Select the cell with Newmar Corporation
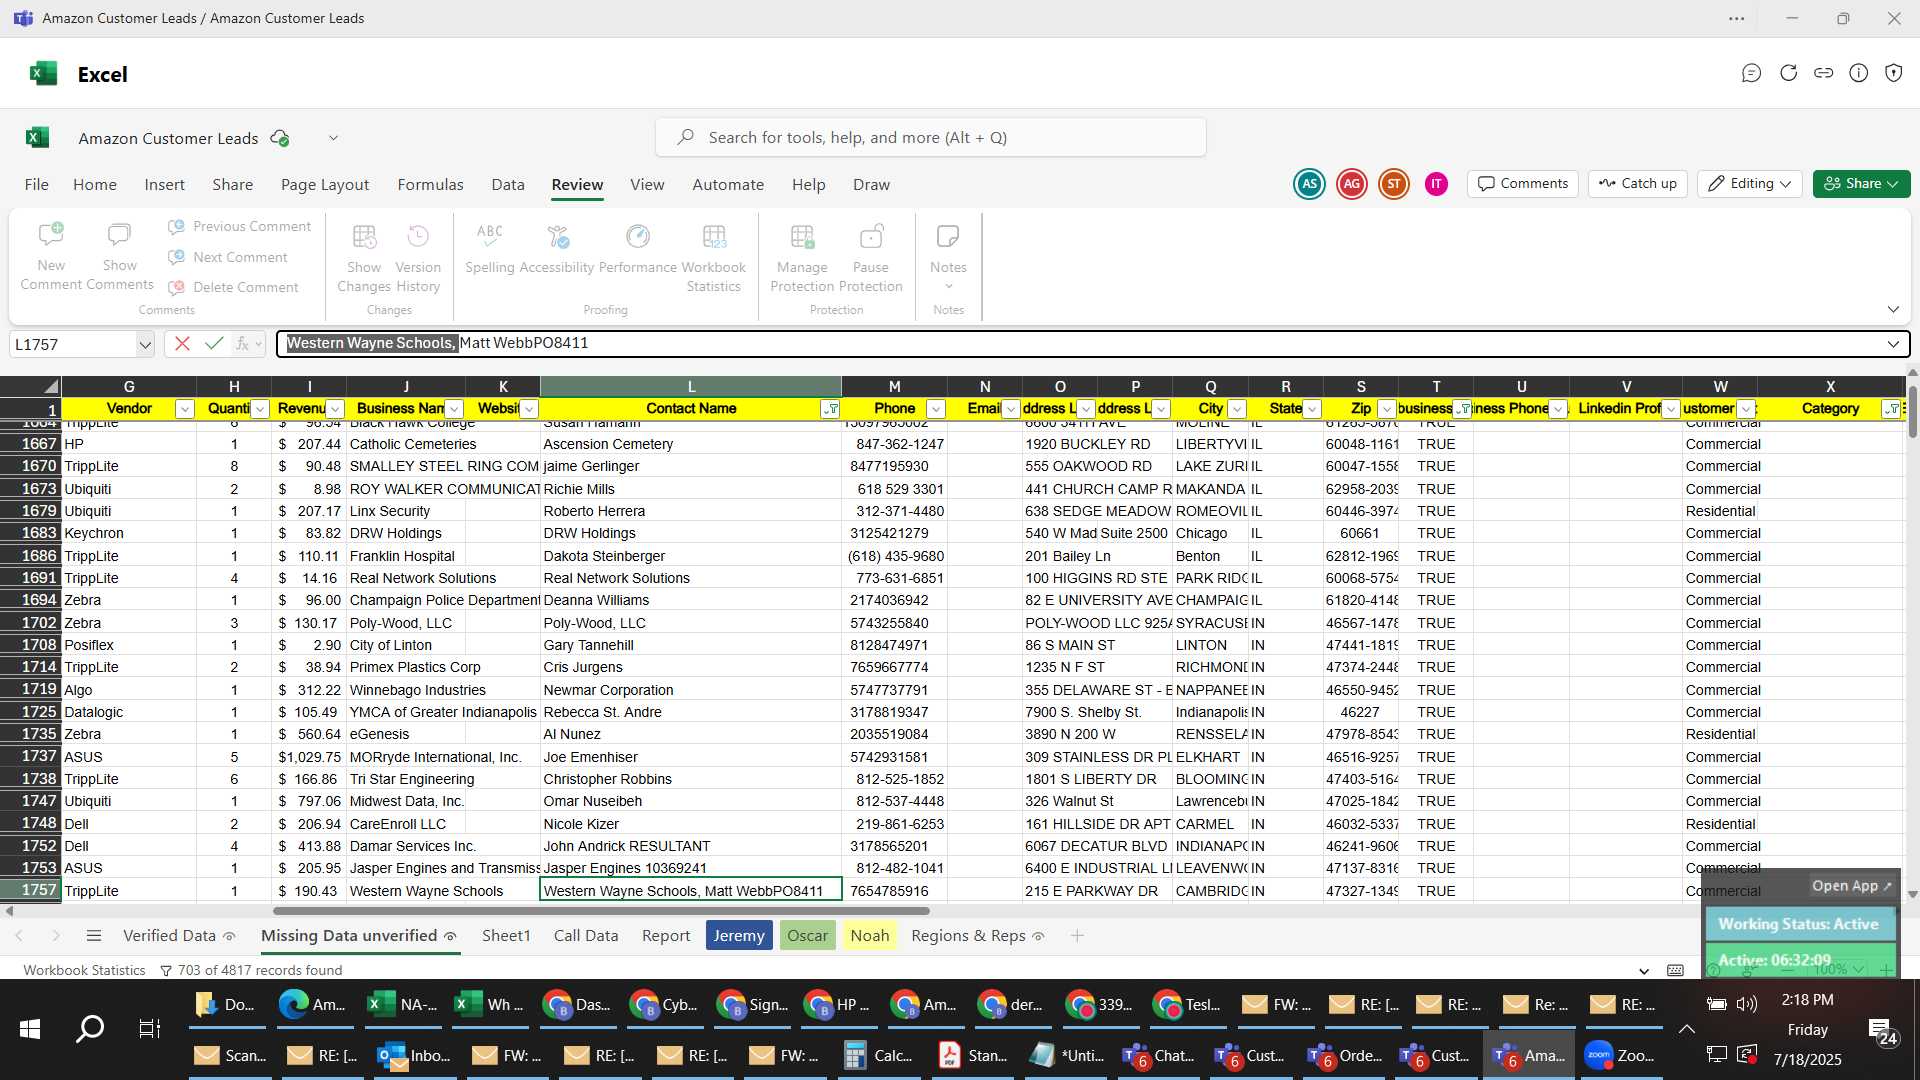 691,690
